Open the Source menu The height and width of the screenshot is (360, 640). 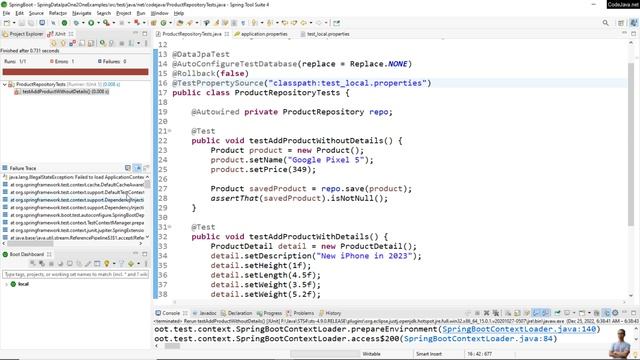click(x=36, y=13)
